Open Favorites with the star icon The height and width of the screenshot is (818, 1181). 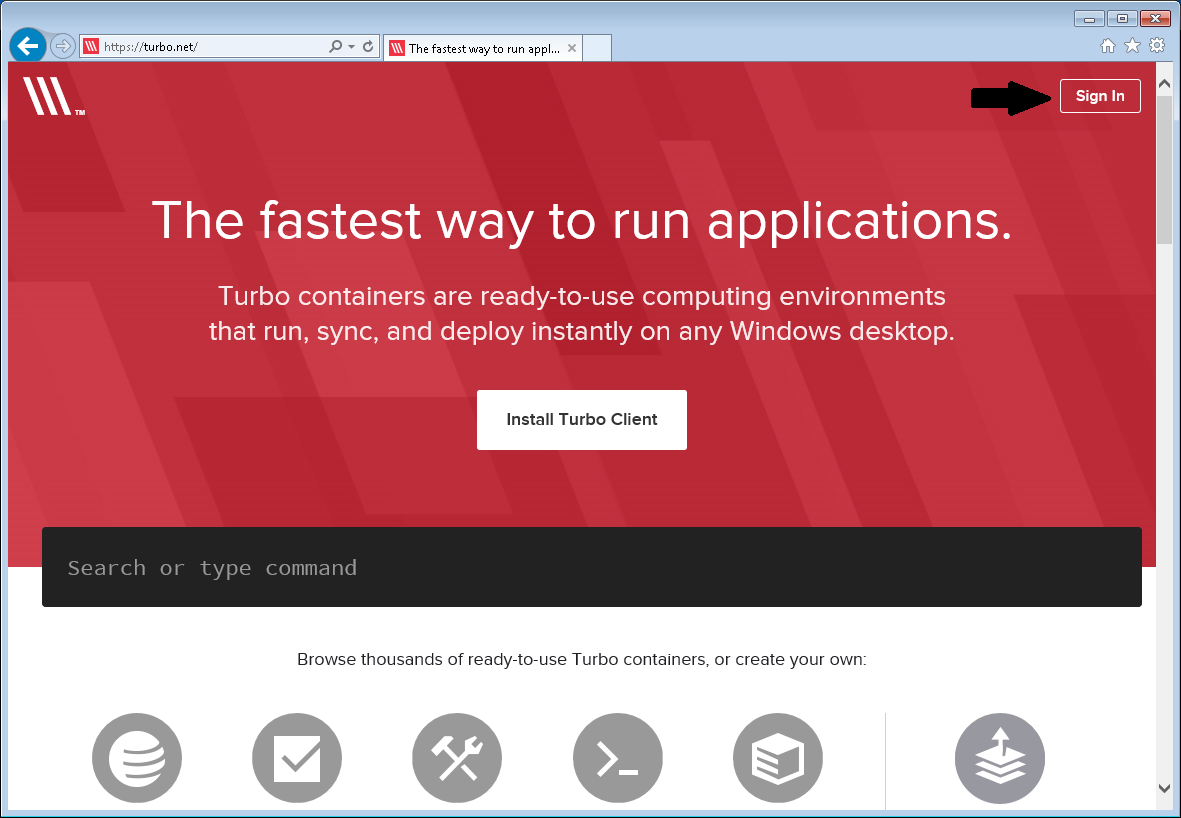(x=1132, y=45)
